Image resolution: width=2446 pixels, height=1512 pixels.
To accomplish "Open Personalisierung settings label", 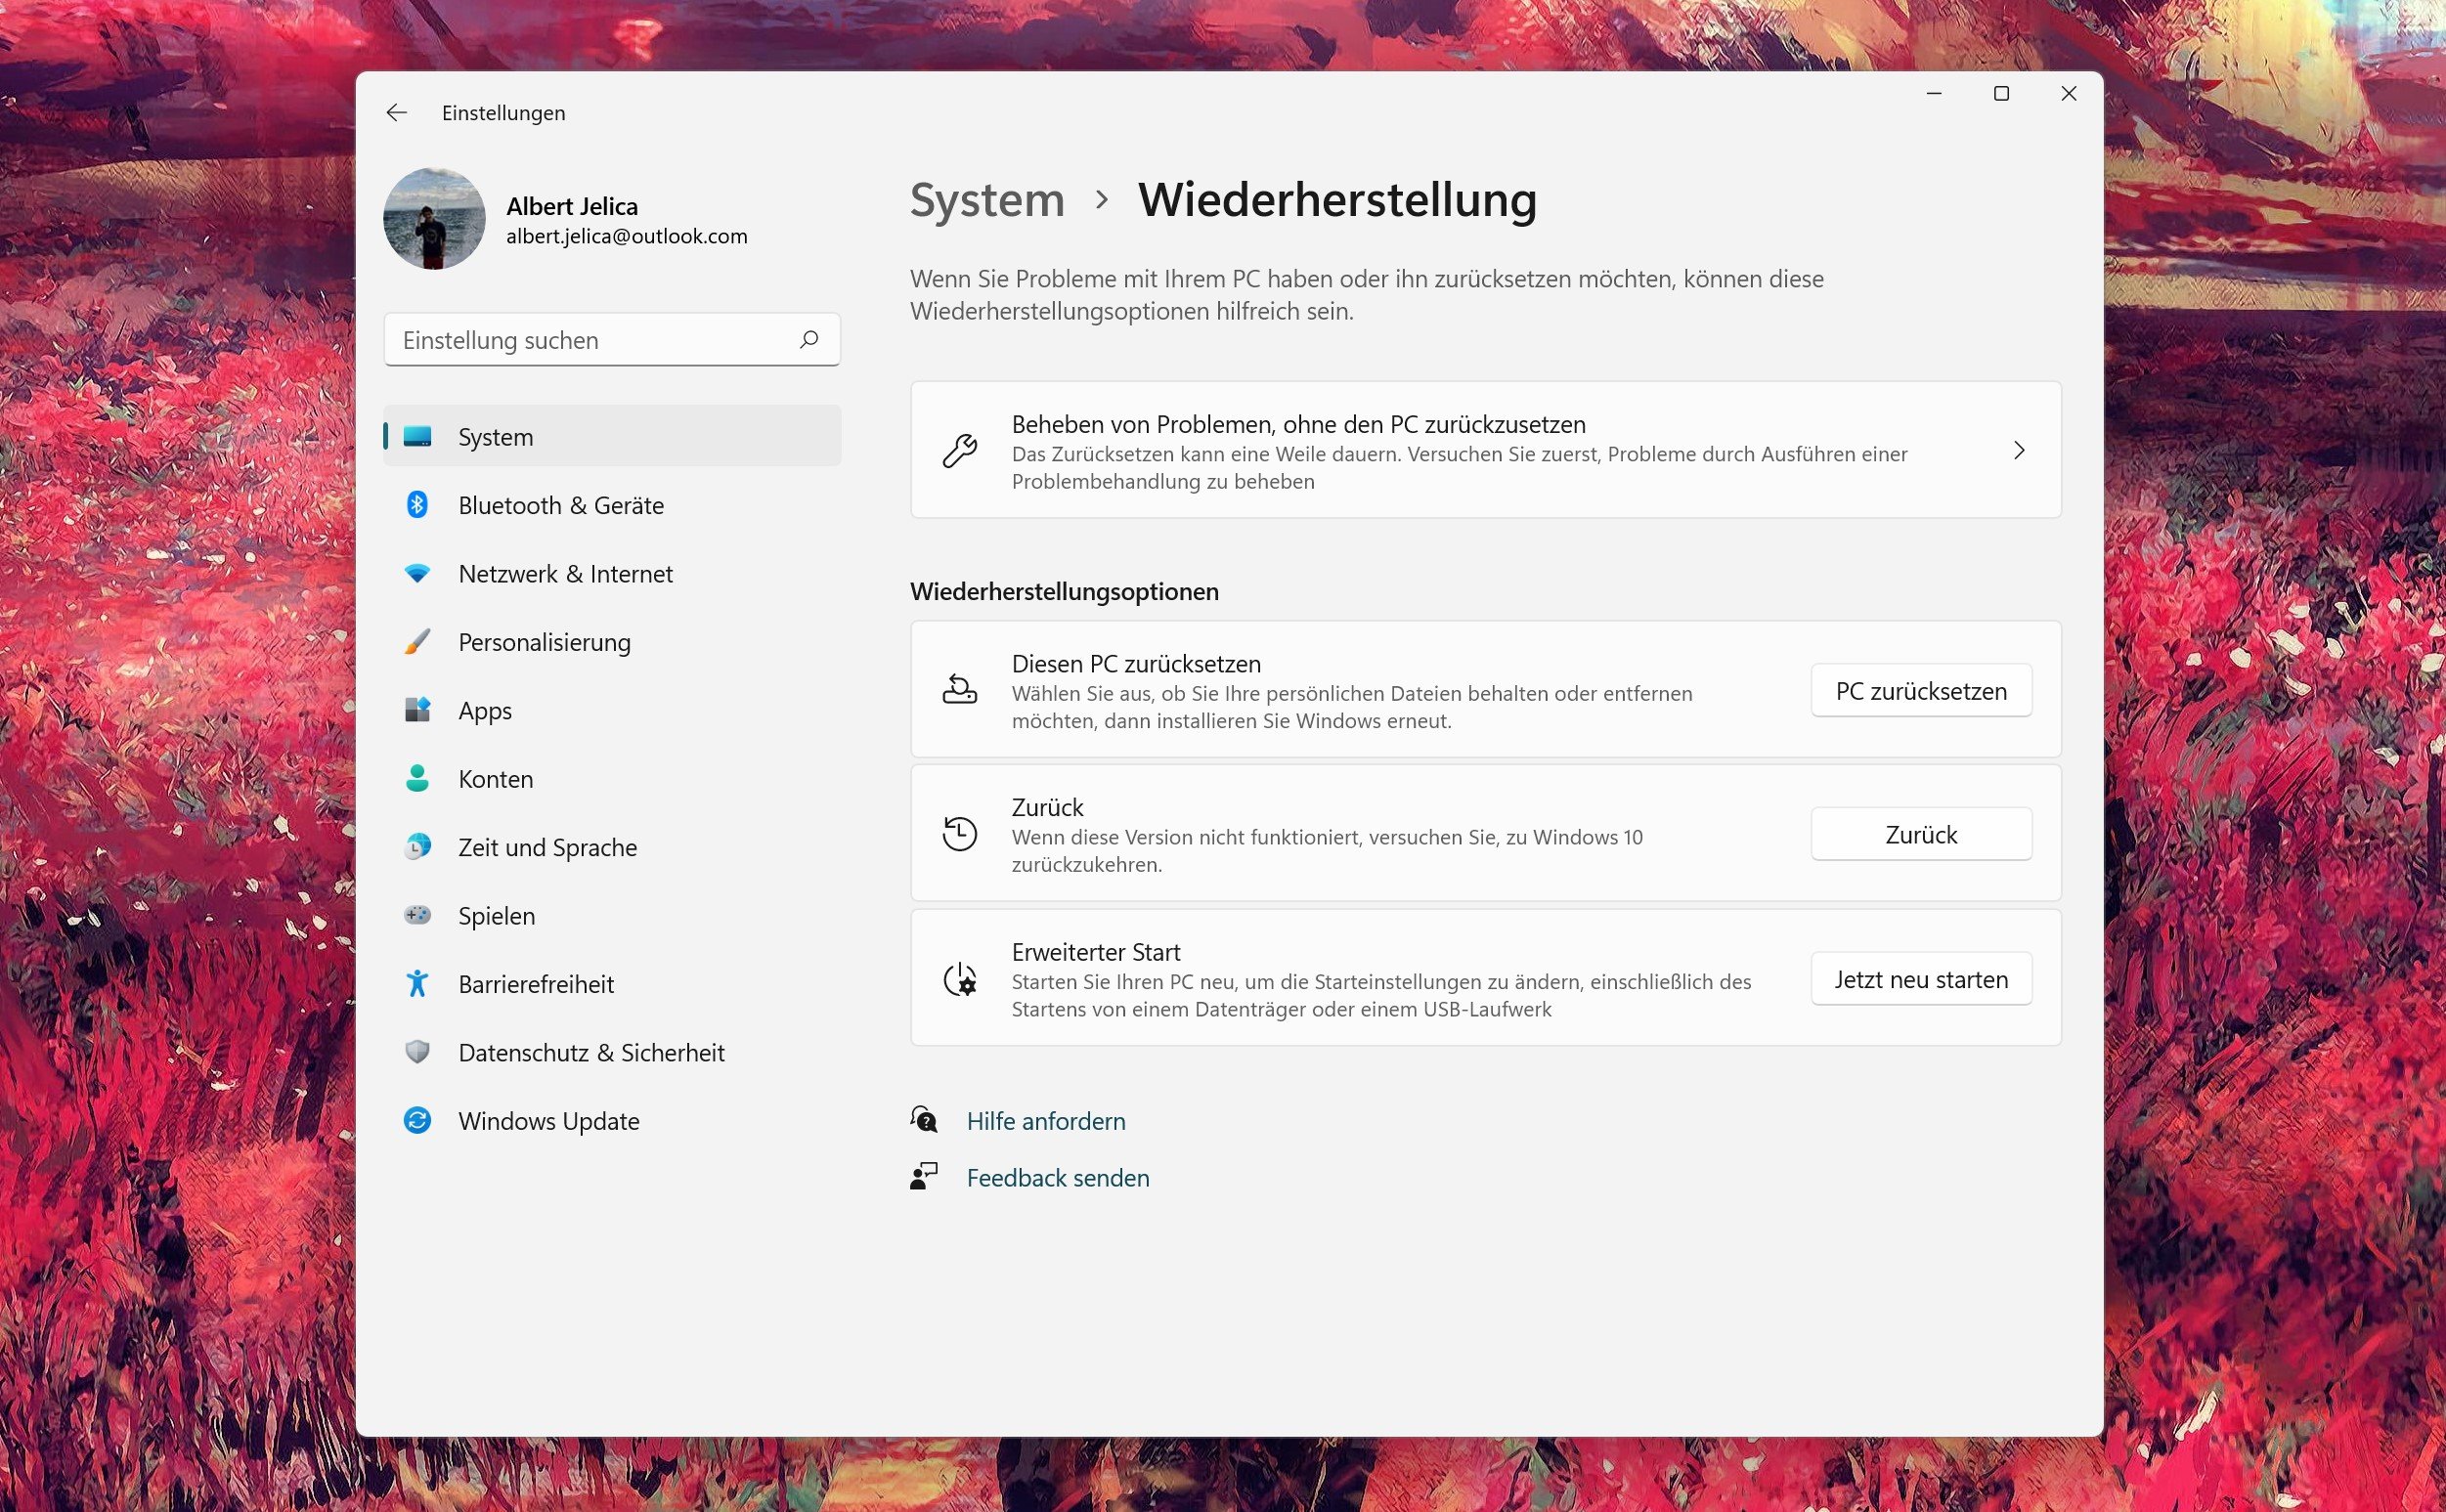I will 545,642.
